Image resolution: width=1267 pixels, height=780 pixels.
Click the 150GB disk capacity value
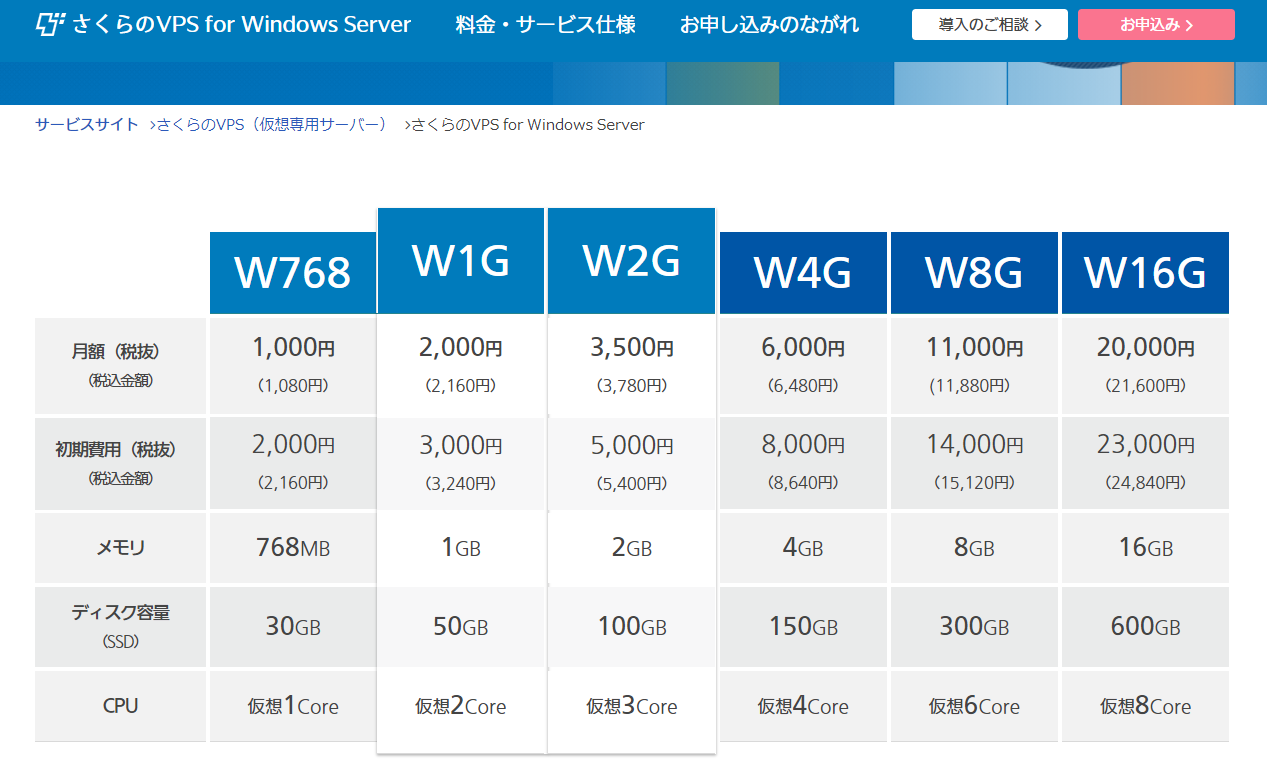(x=803, y=627)
